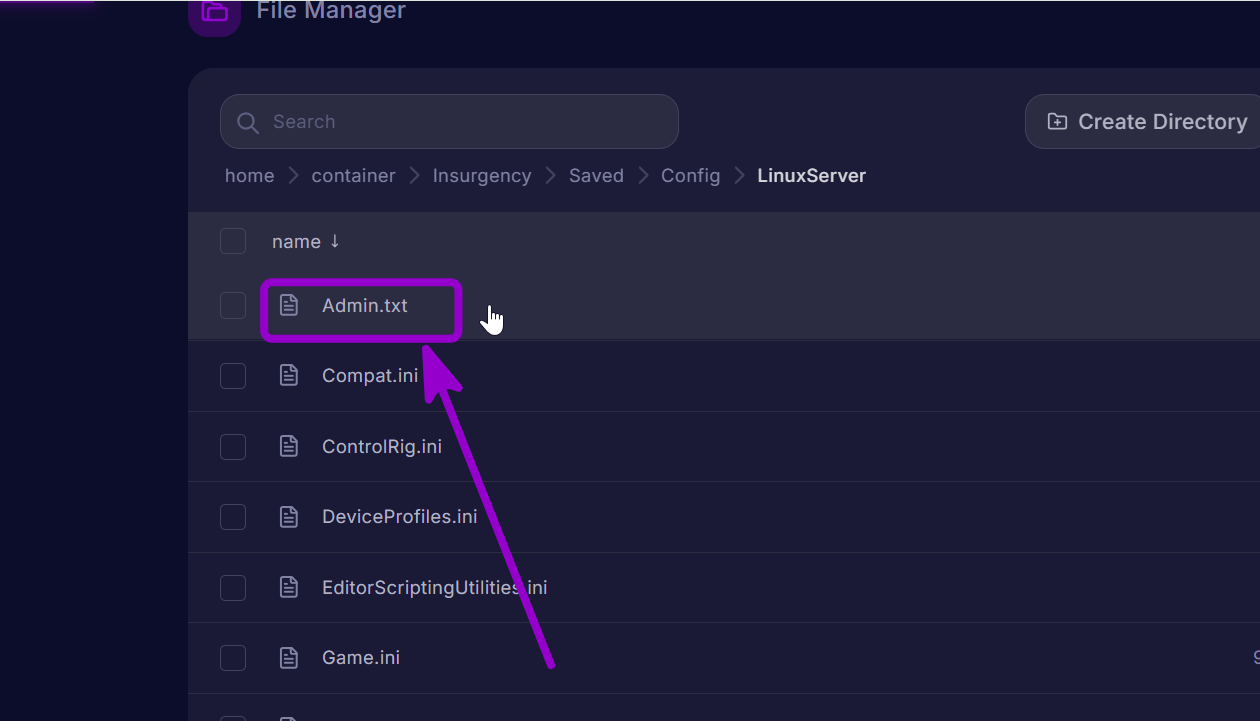Open the EditorScriptingUtilities.ini file

(434, 587)
